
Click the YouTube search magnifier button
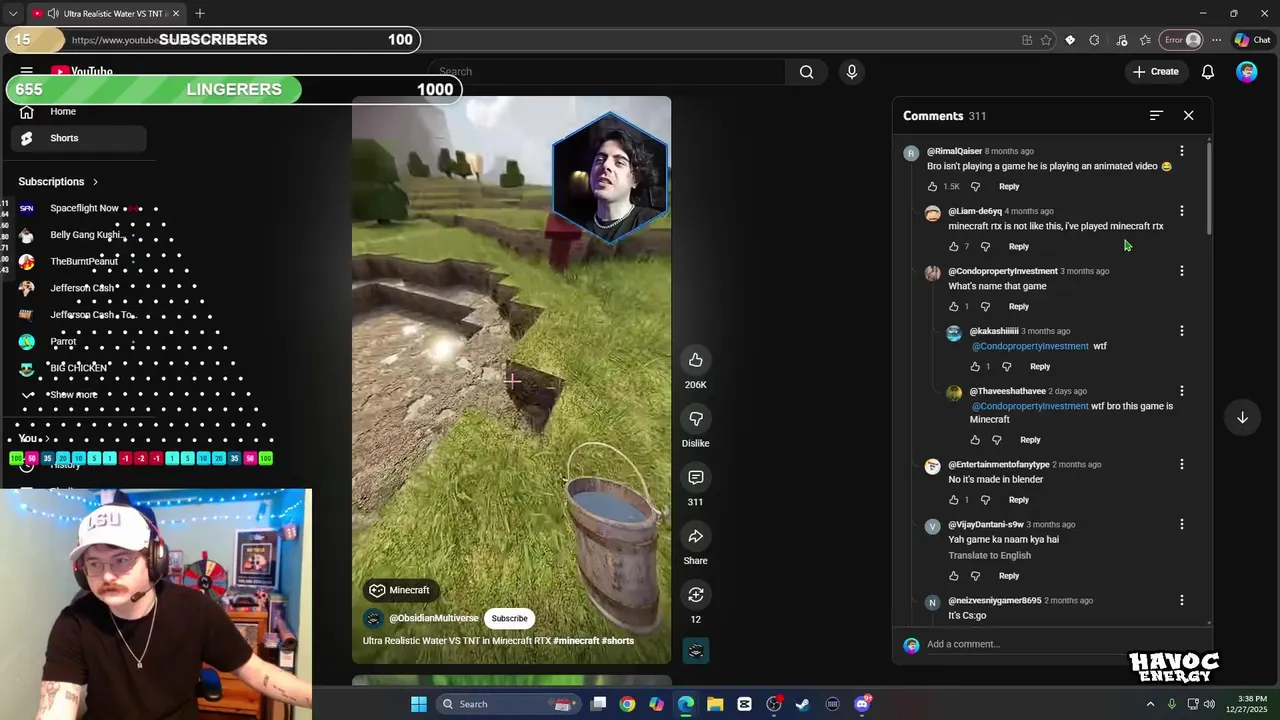tap(806, 72)
